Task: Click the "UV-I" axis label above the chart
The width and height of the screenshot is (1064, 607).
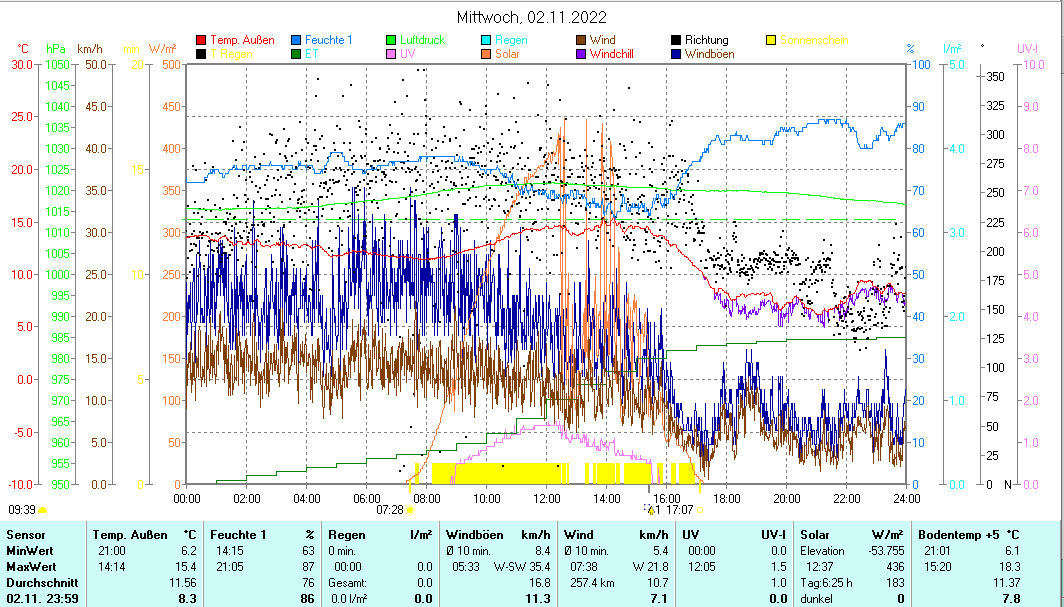Action: pos(1027,49)
